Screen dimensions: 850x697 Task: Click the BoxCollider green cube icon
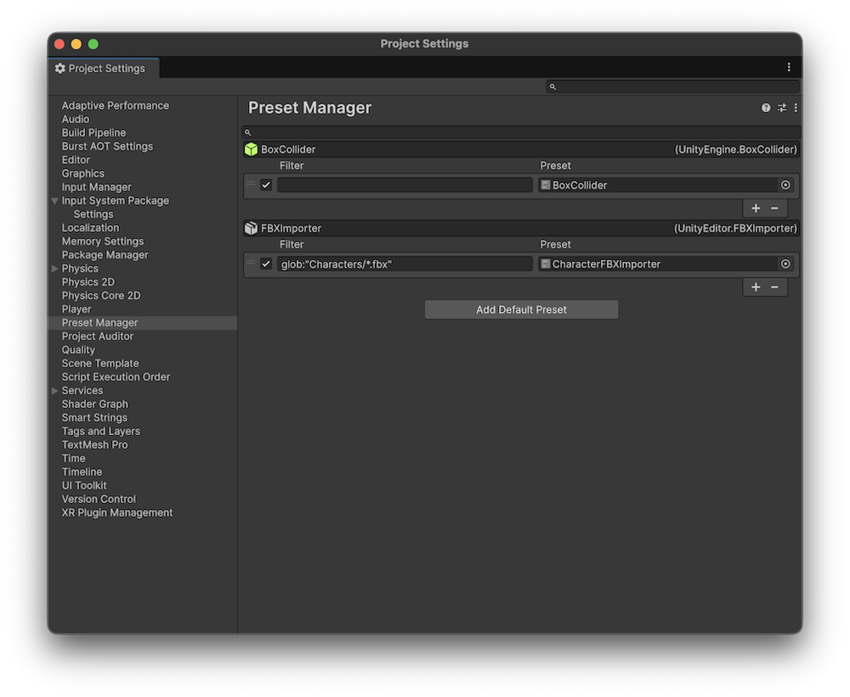(251, 150)
